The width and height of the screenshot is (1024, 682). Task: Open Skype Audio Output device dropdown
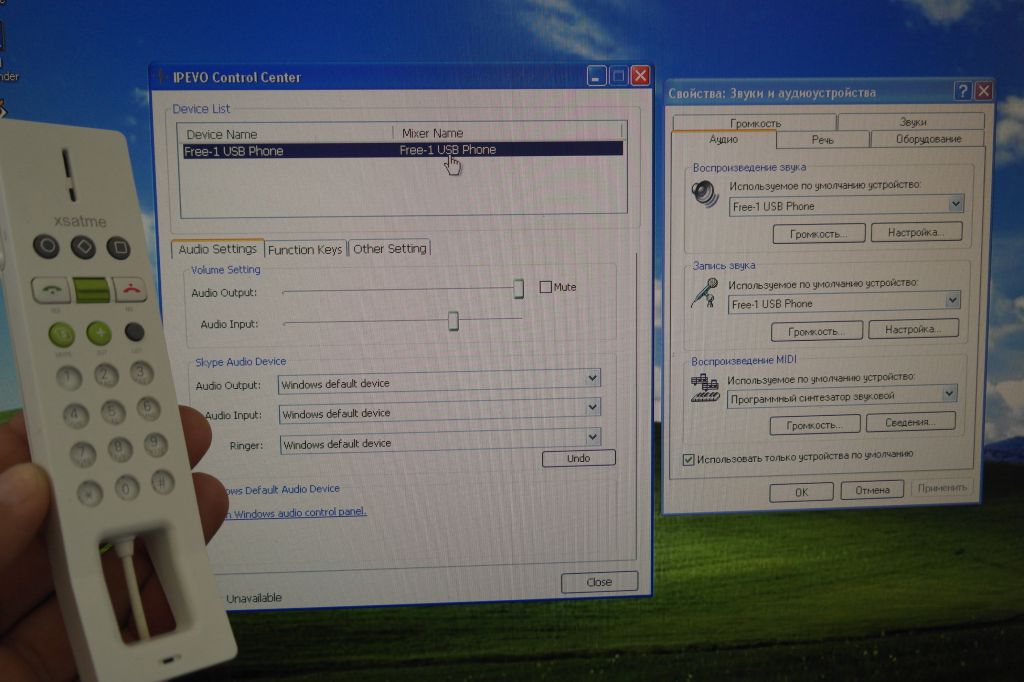pos(592,378)
